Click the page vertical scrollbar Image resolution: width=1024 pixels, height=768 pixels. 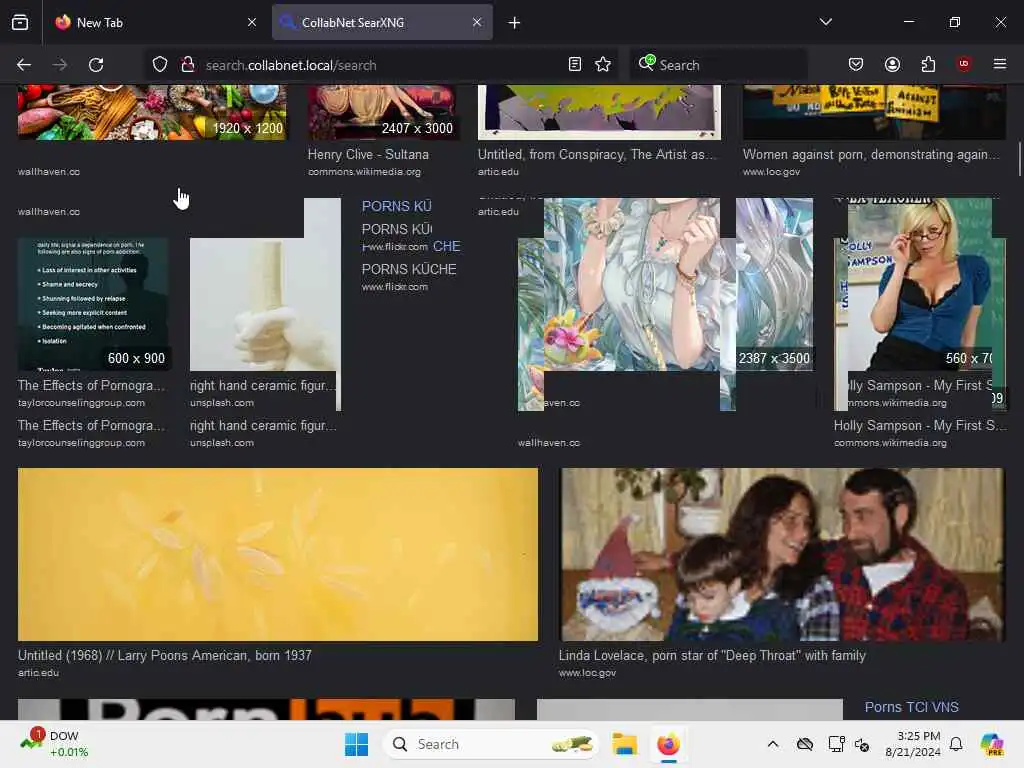[x=1019, y=159]
